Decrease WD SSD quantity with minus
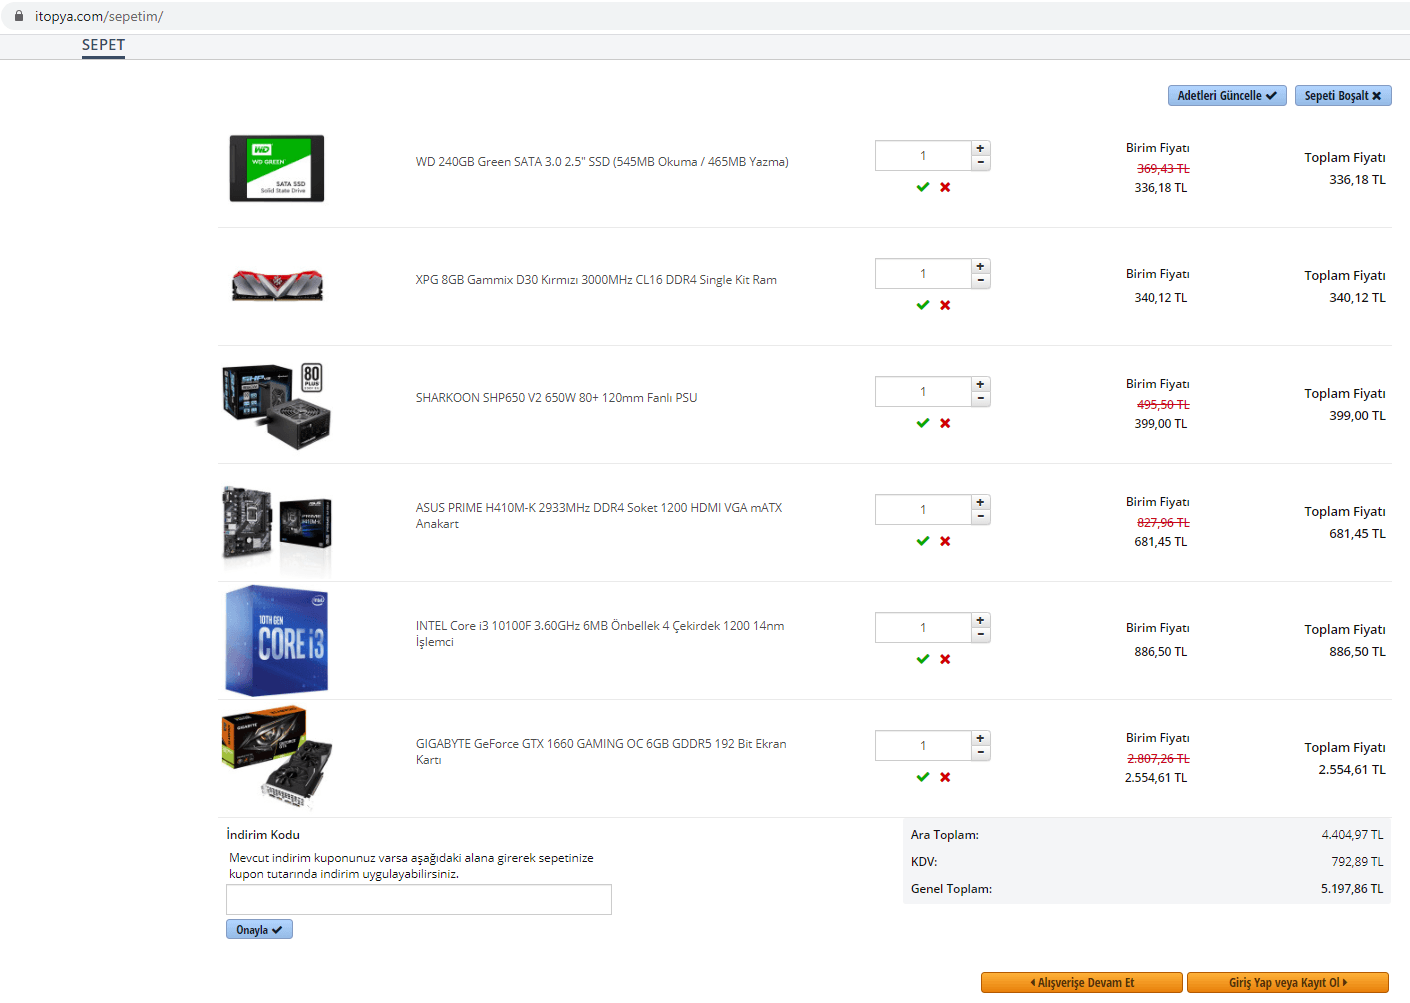This screenshot has width=1410, height=1003. 981,162
